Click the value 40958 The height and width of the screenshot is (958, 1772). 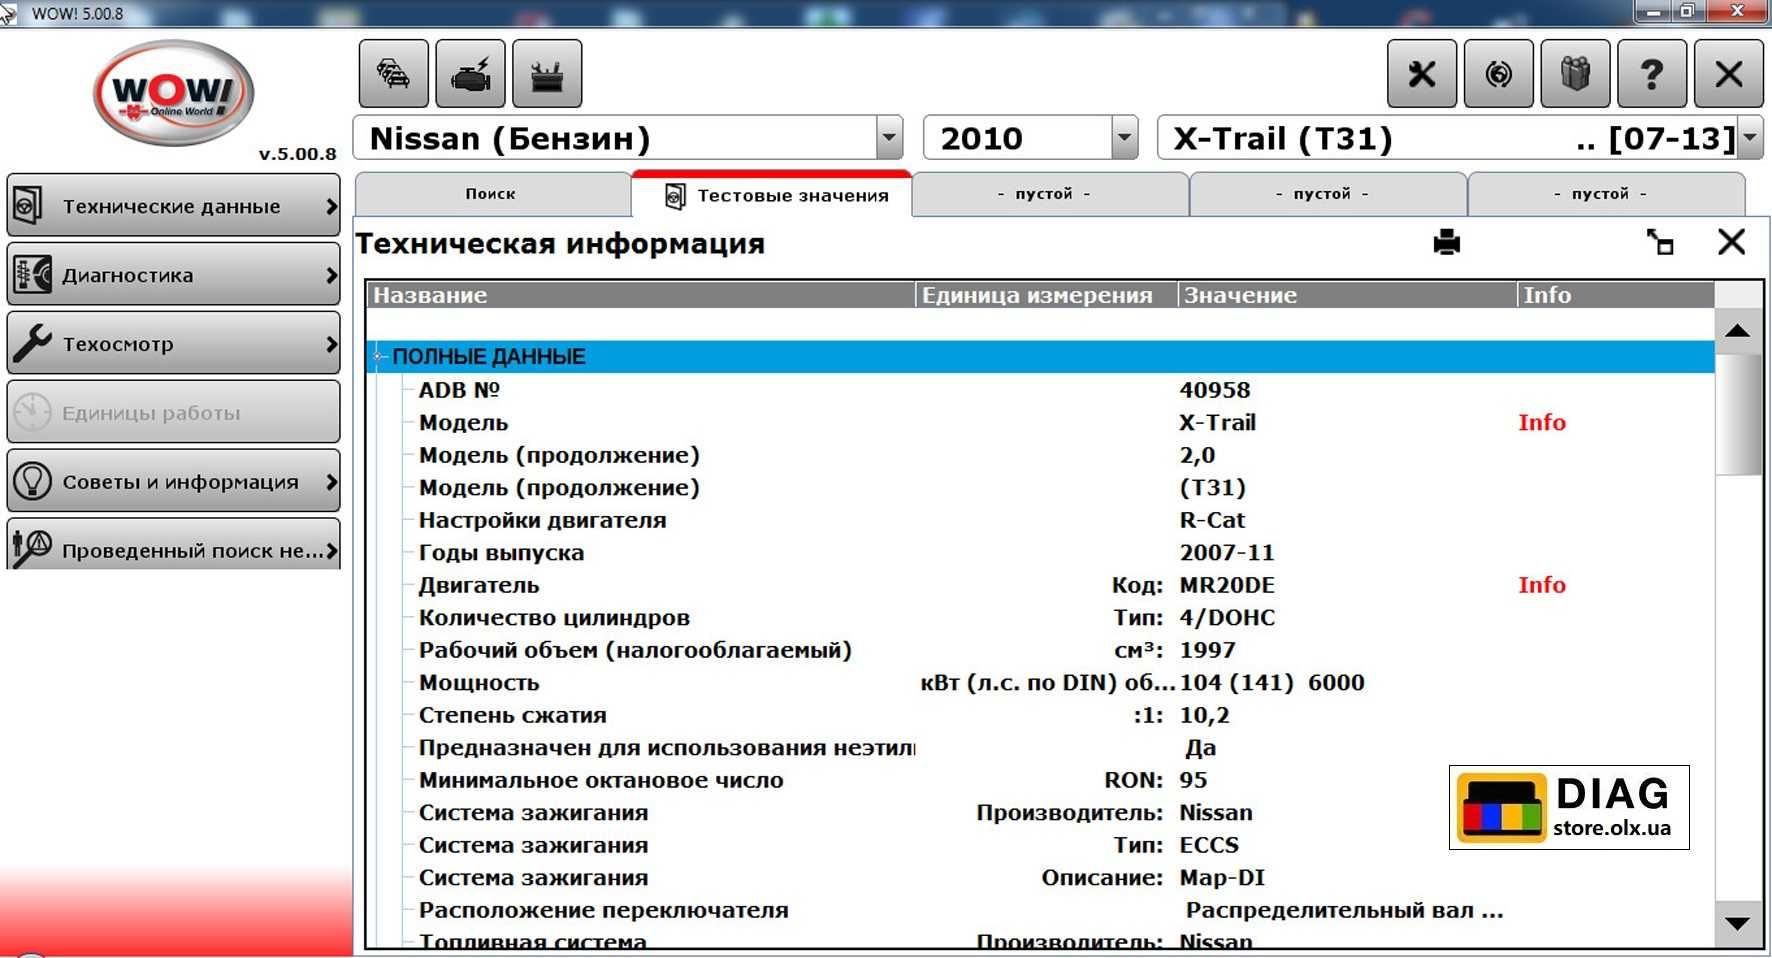click(x=1215, y=390)
